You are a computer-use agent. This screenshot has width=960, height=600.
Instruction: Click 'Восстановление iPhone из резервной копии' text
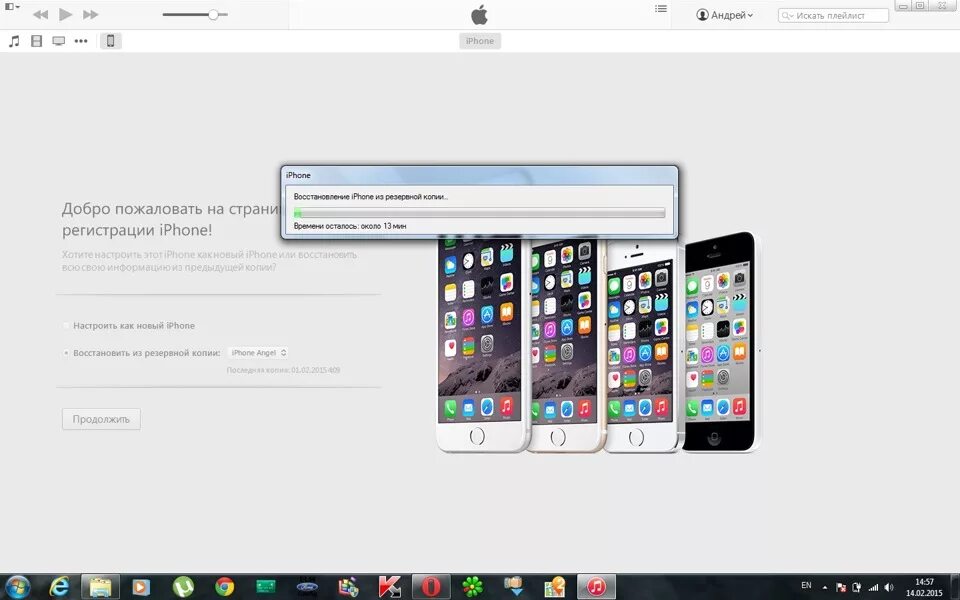[370, 197]
